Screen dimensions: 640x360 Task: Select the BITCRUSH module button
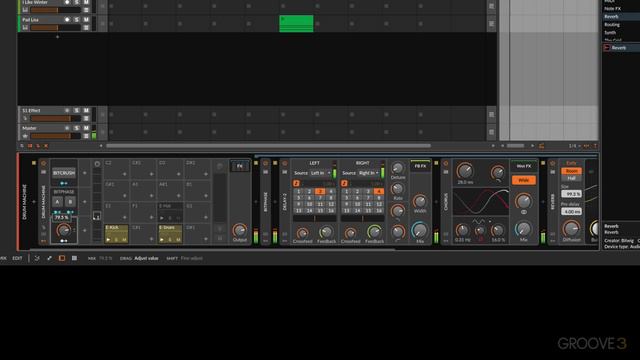coord(64,173)
